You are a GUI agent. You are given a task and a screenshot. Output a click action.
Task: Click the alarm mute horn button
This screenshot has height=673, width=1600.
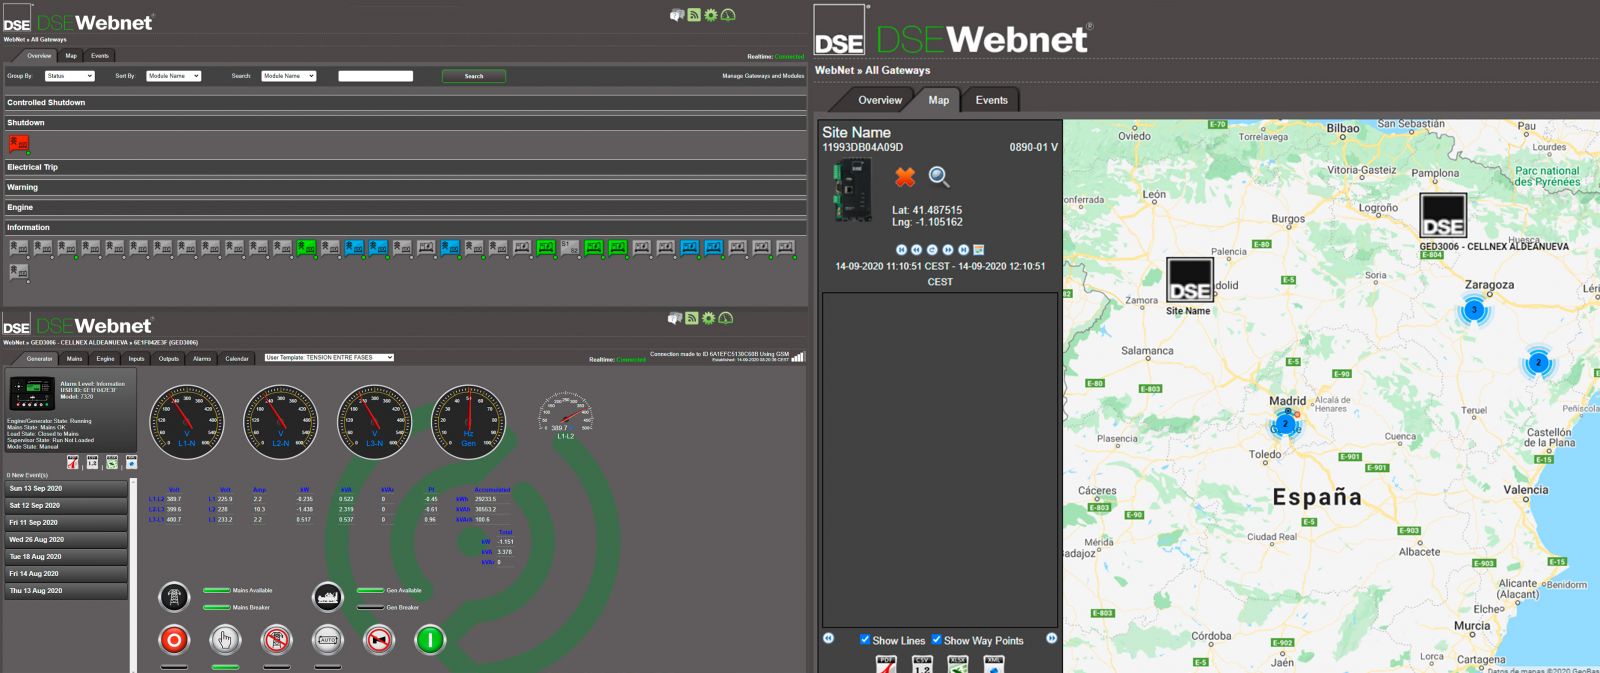click(x=379, y=640)
